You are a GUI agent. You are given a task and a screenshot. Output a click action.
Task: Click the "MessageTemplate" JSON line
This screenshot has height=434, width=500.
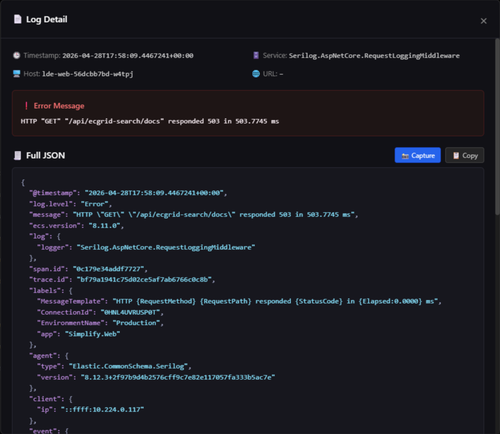click(239, 301)
